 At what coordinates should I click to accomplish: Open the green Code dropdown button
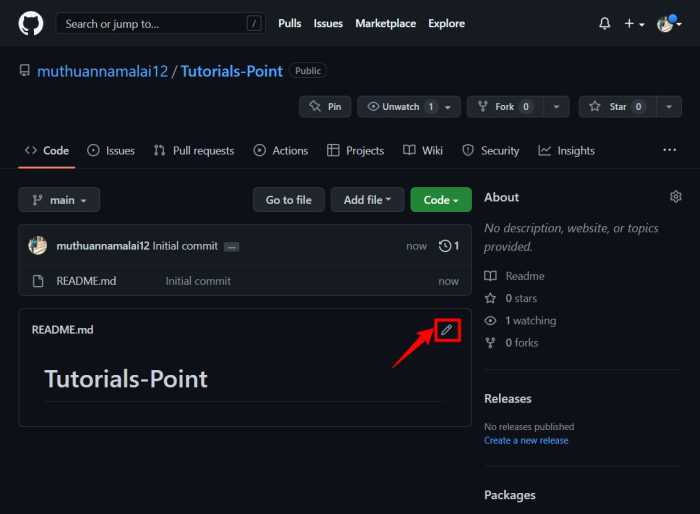[x=441, y=200]
